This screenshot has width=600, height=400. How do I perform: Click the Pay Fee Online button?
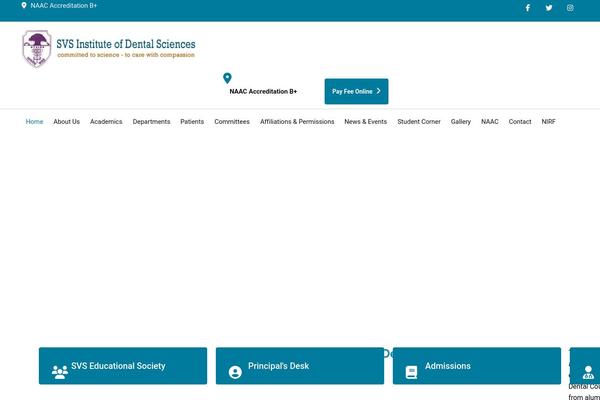click(x=356, y=91)
